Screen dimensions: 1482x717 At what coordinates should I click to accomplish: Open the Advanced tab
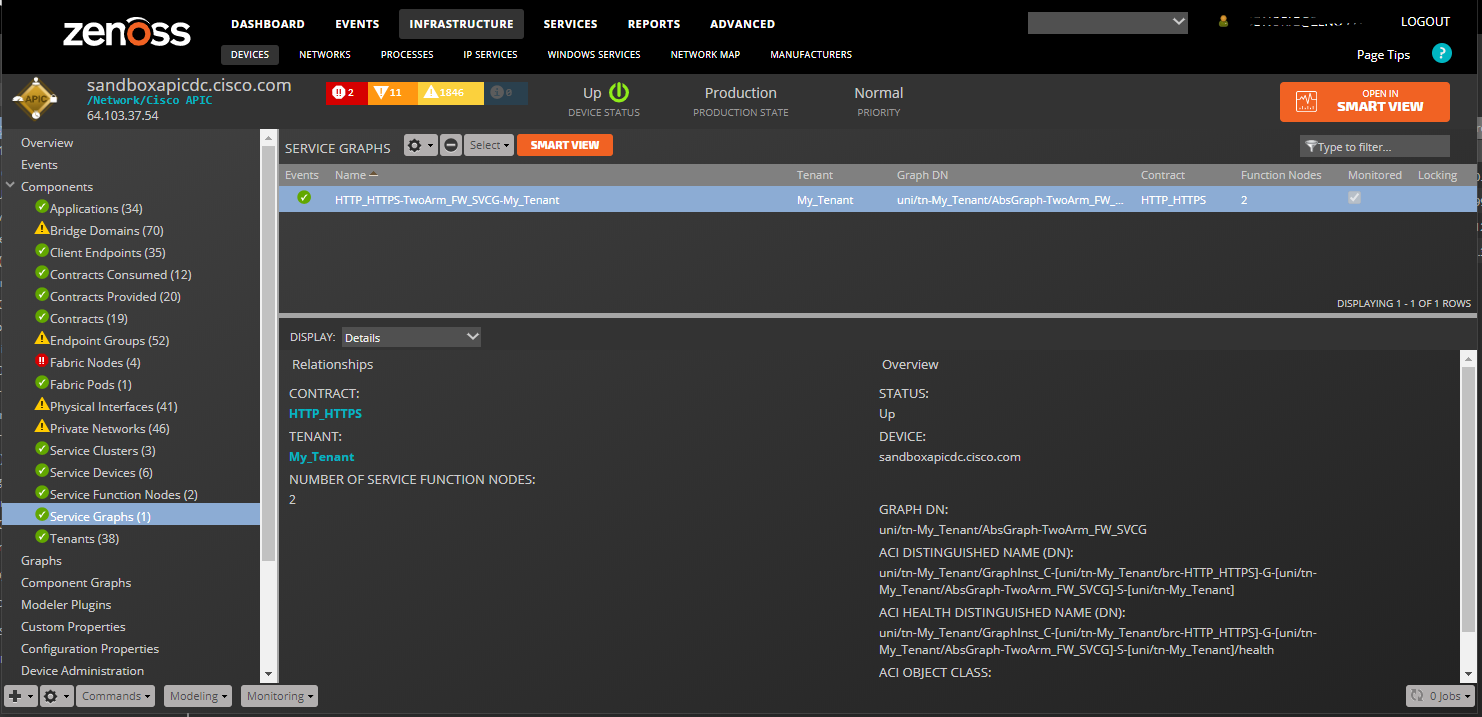742,24
